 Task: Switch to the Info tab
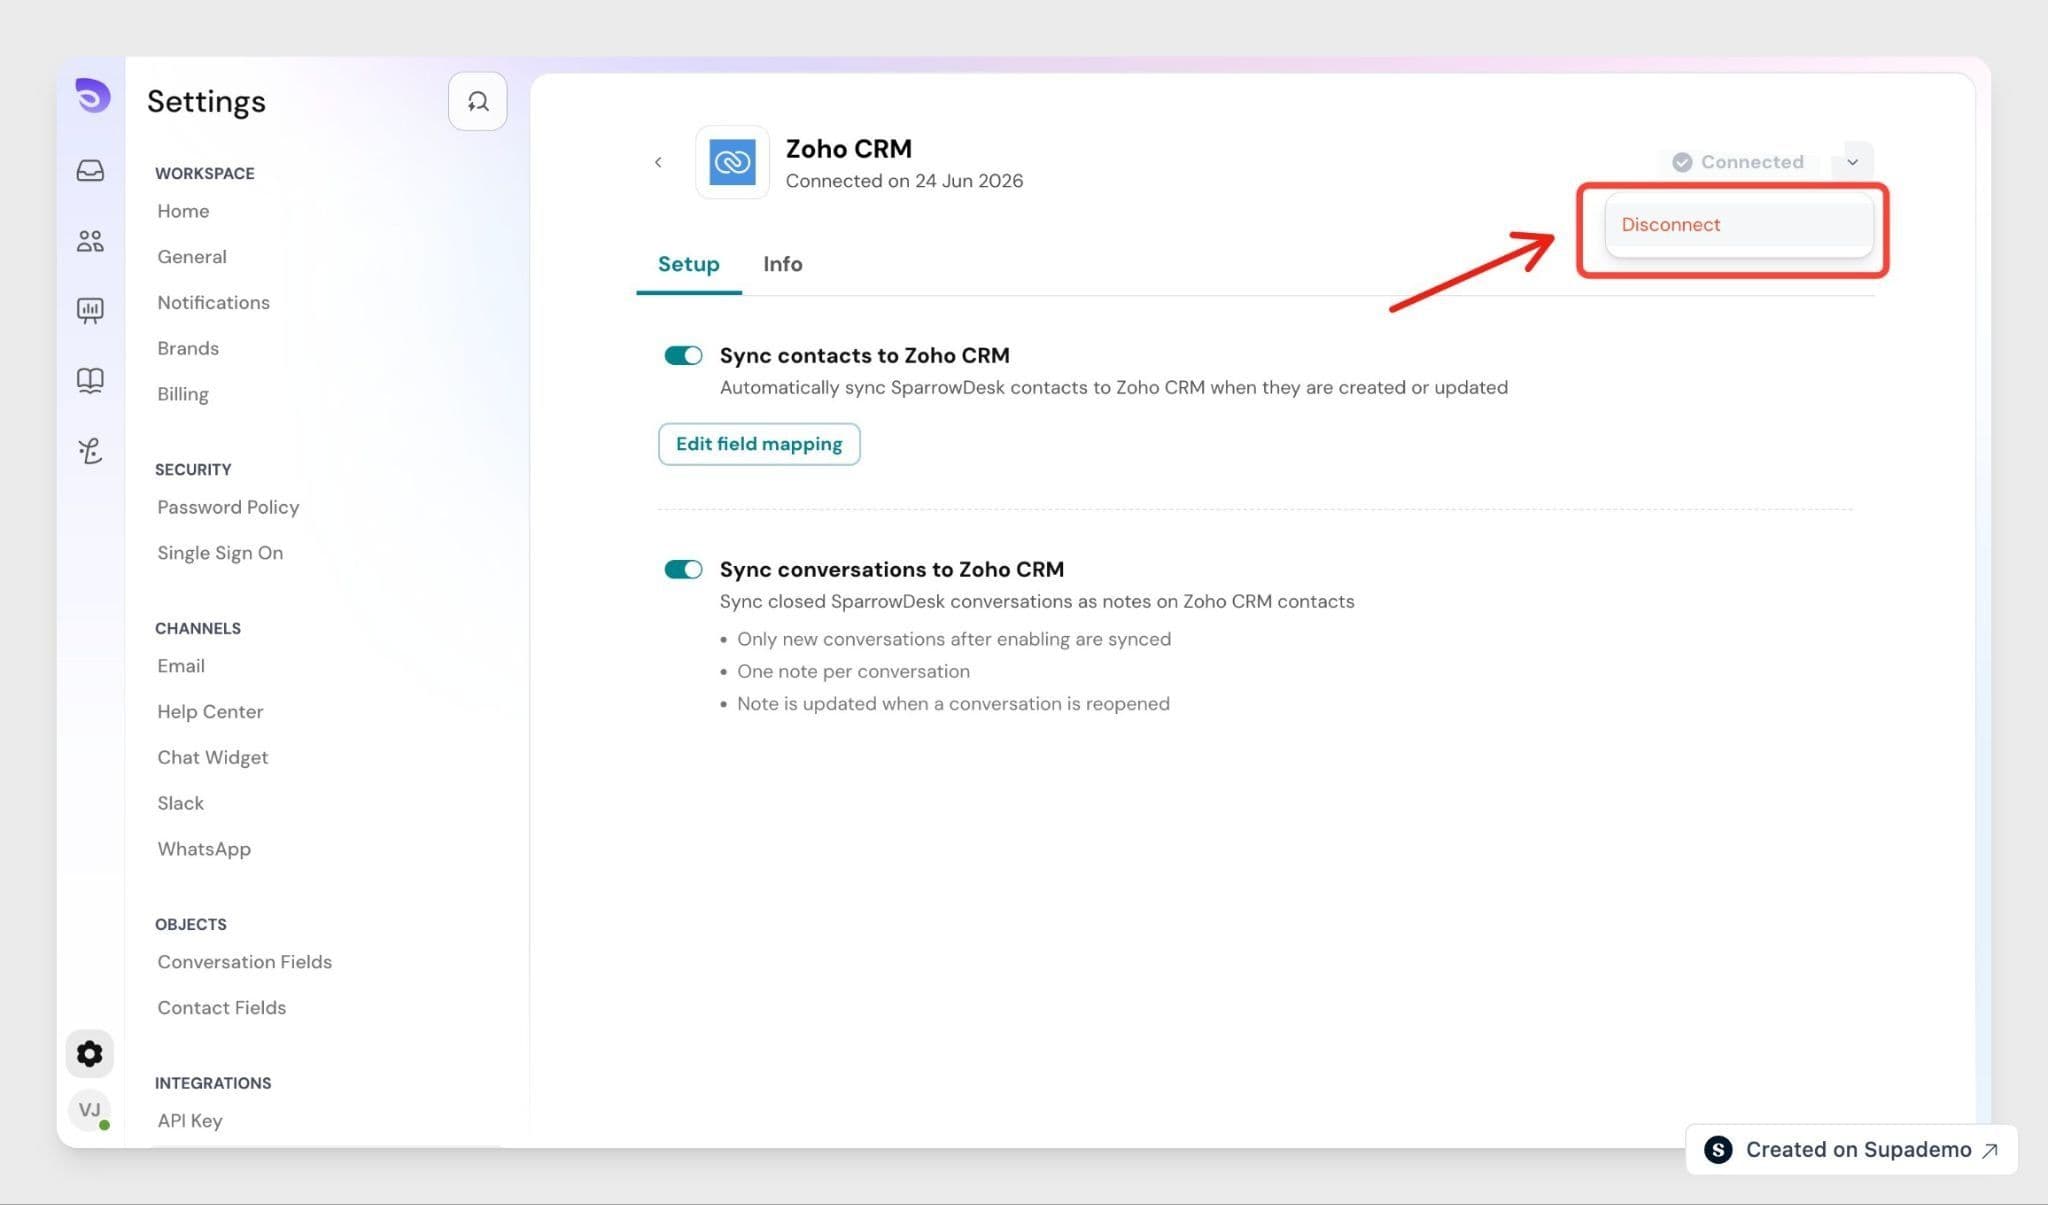(x=782, y=264)
